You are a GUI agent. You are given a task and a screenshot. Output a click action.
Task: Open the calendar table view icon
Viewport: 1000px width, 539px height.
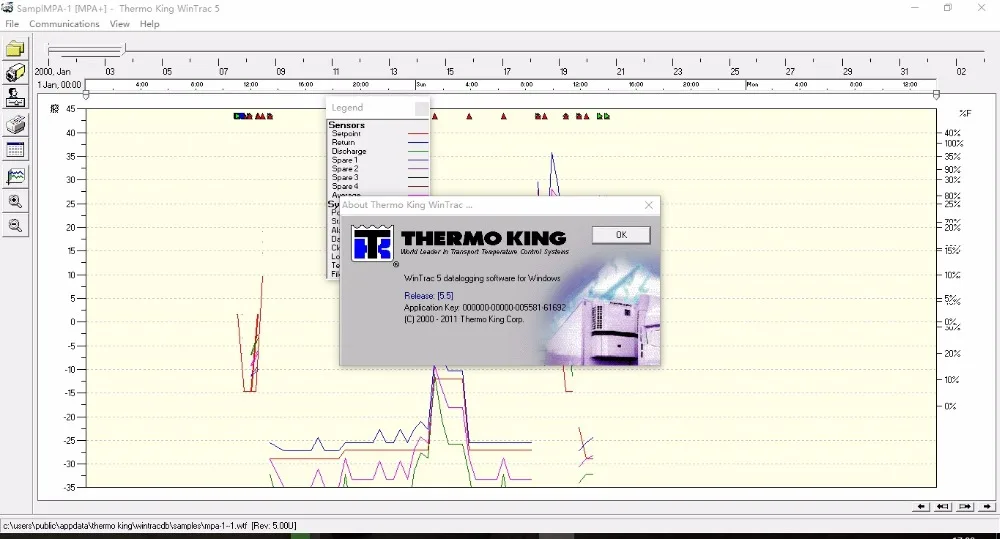[x=15, y=150]
